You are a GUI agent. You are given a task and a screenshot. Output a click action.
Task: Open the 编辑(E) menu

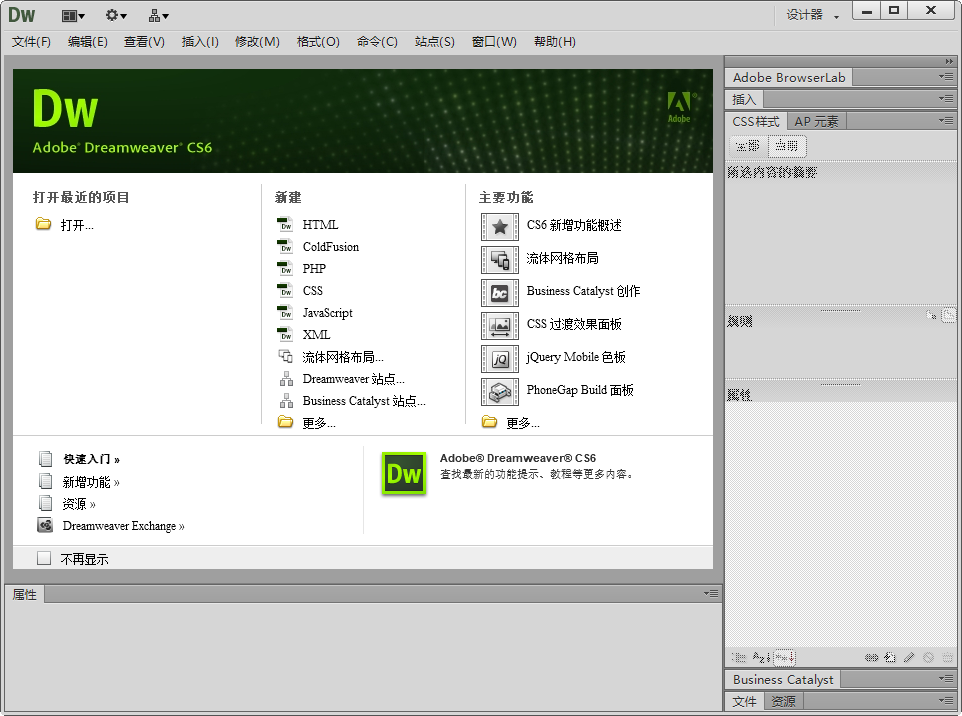pos(88,42)
